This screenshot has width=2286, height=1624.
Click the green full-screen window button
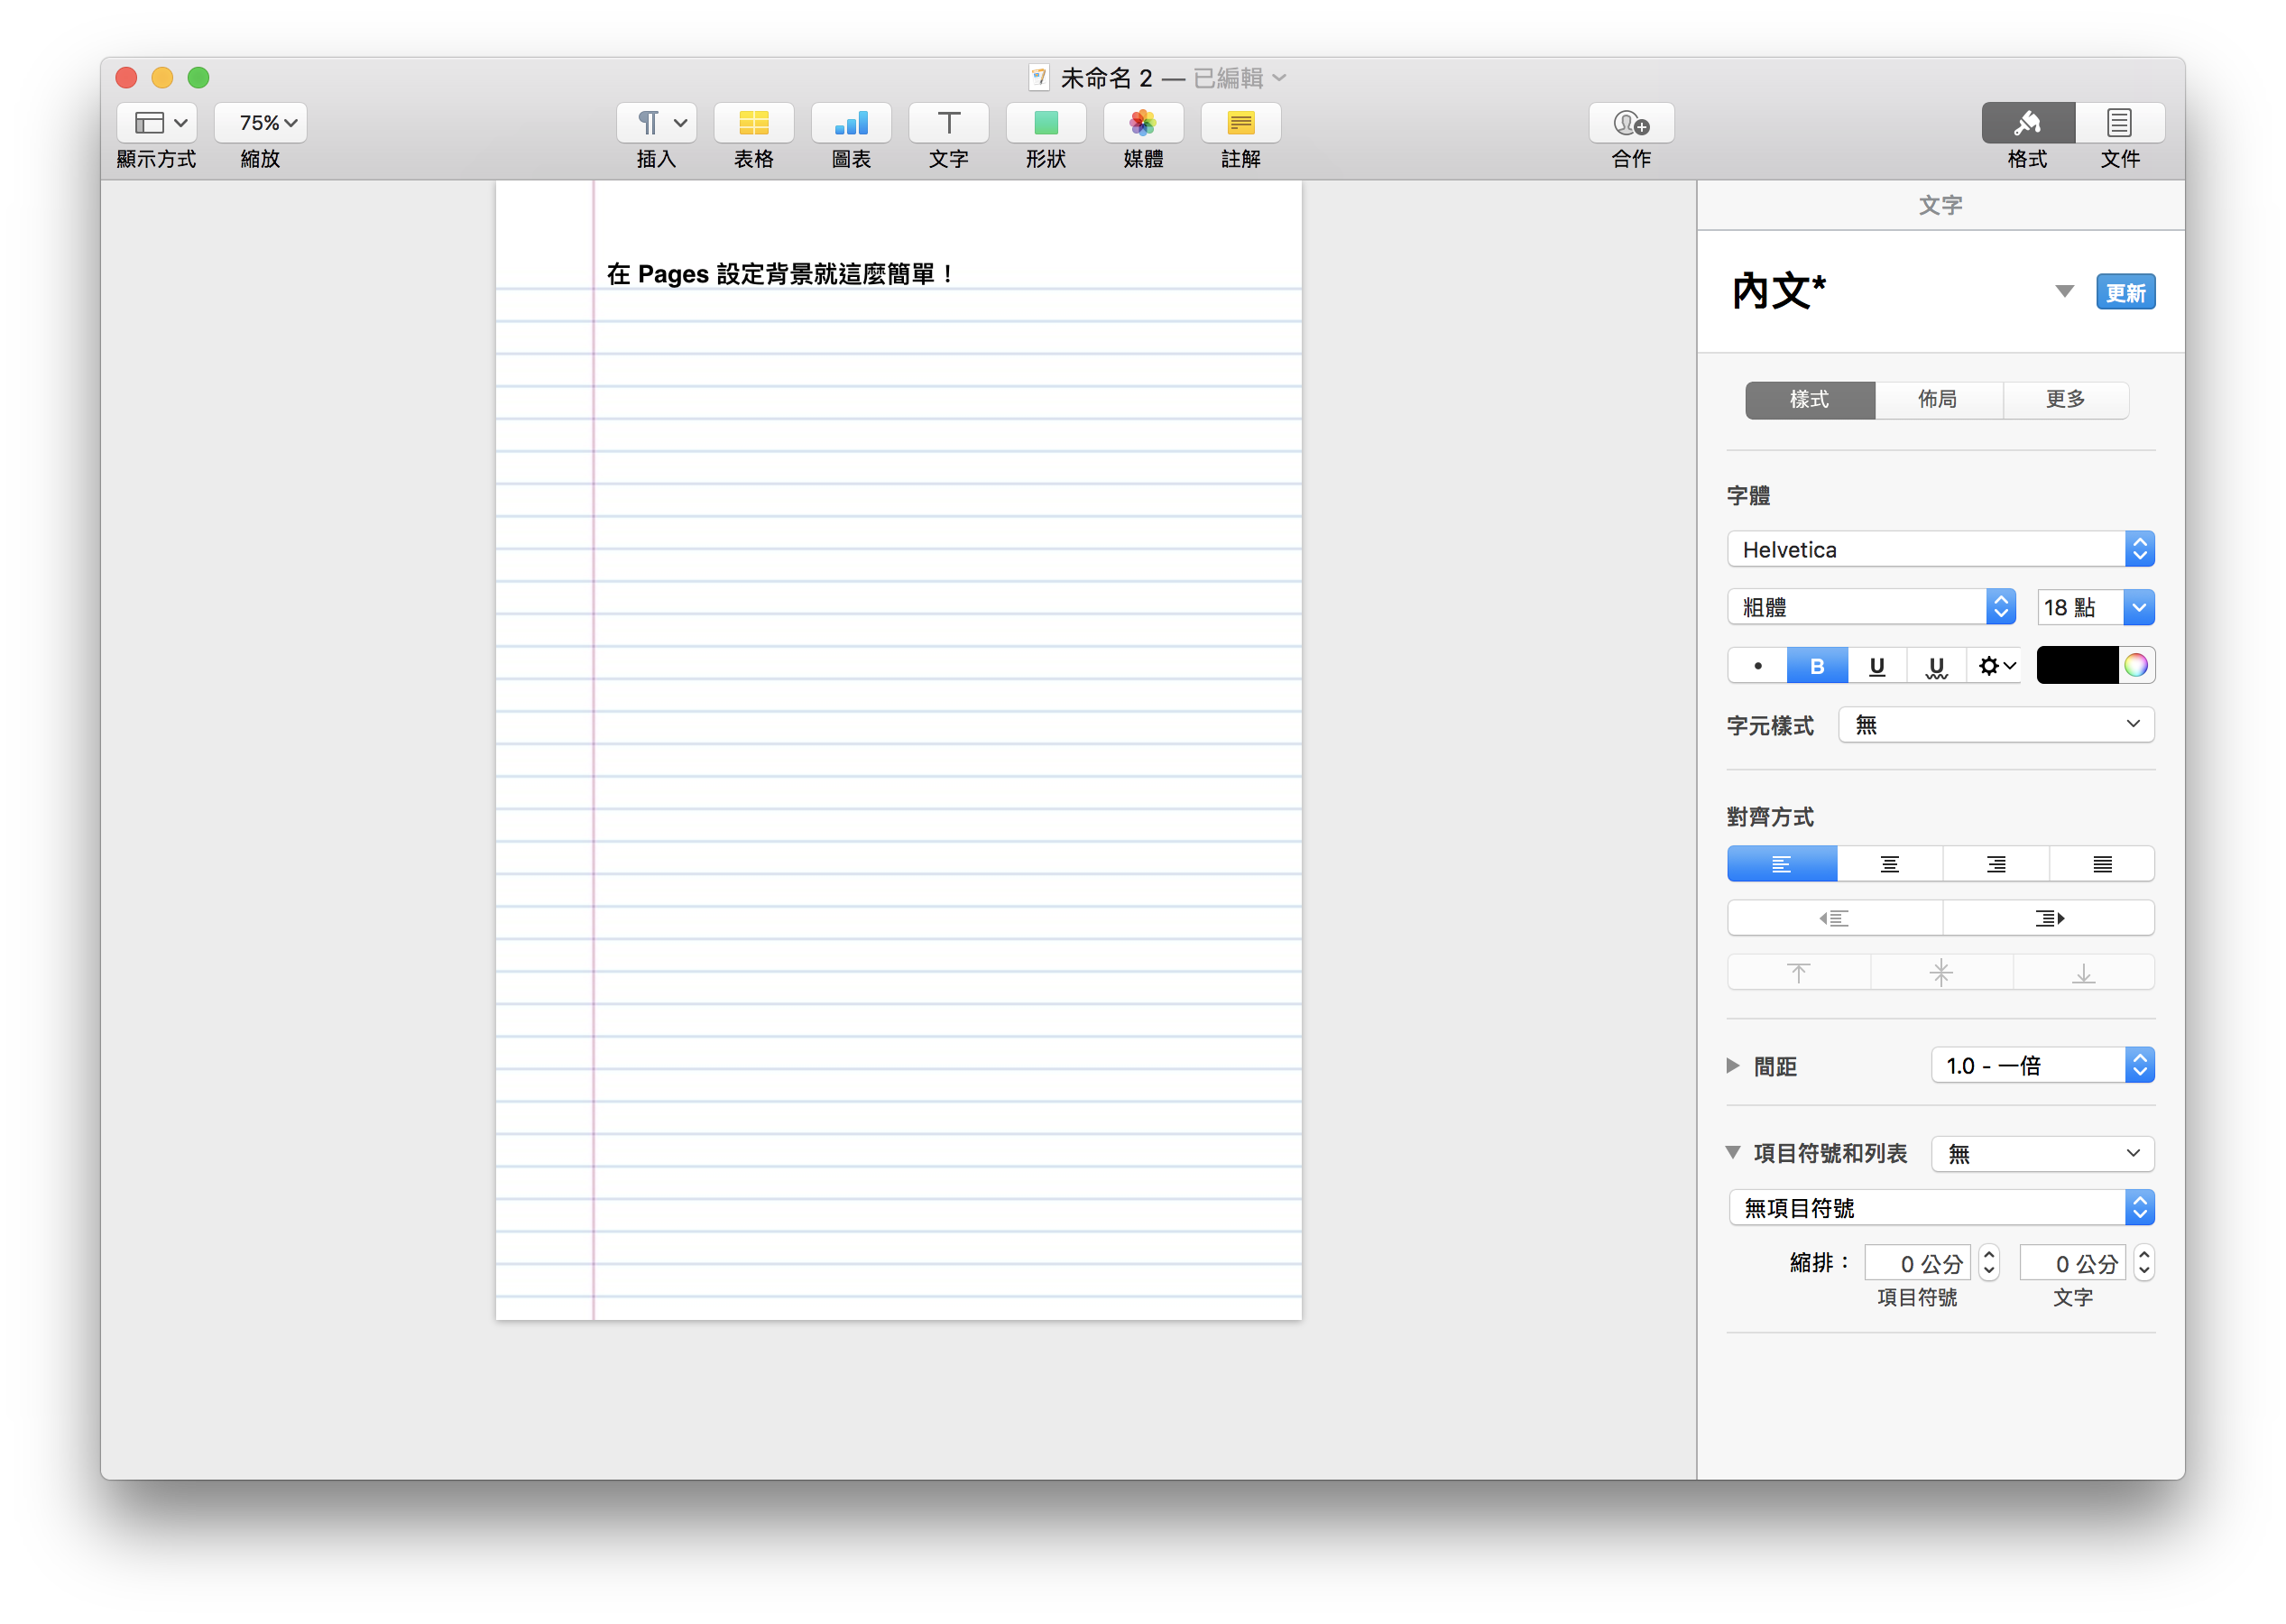199,77
